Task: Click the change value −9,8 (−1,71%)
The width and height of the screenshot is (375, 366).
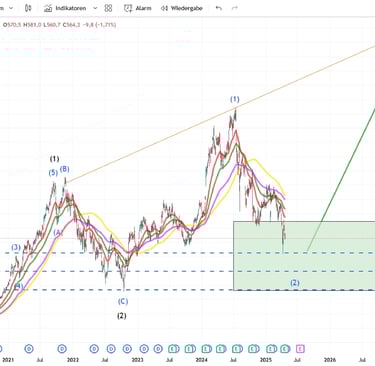Action: point(99,25)
